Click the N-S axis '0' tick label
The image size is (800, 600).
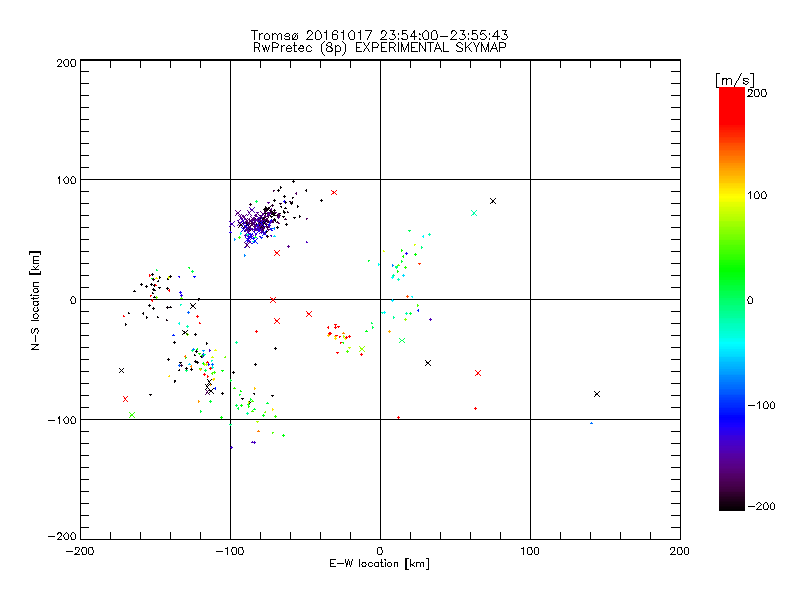pyautogui.click(x=73, y=300)
